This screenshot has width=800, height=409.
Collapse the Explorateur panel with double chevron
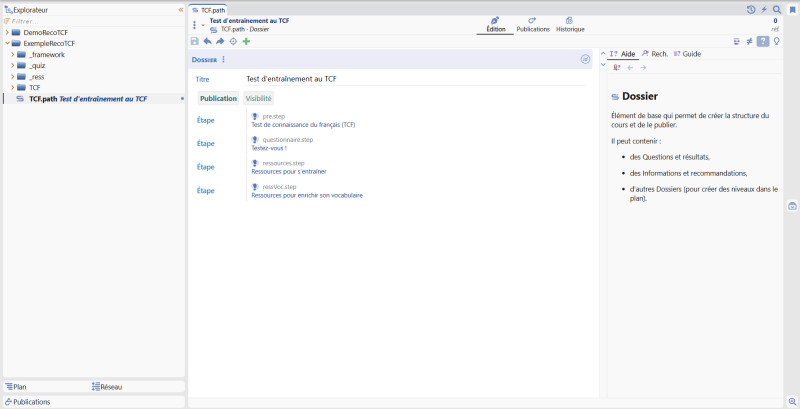181,10
